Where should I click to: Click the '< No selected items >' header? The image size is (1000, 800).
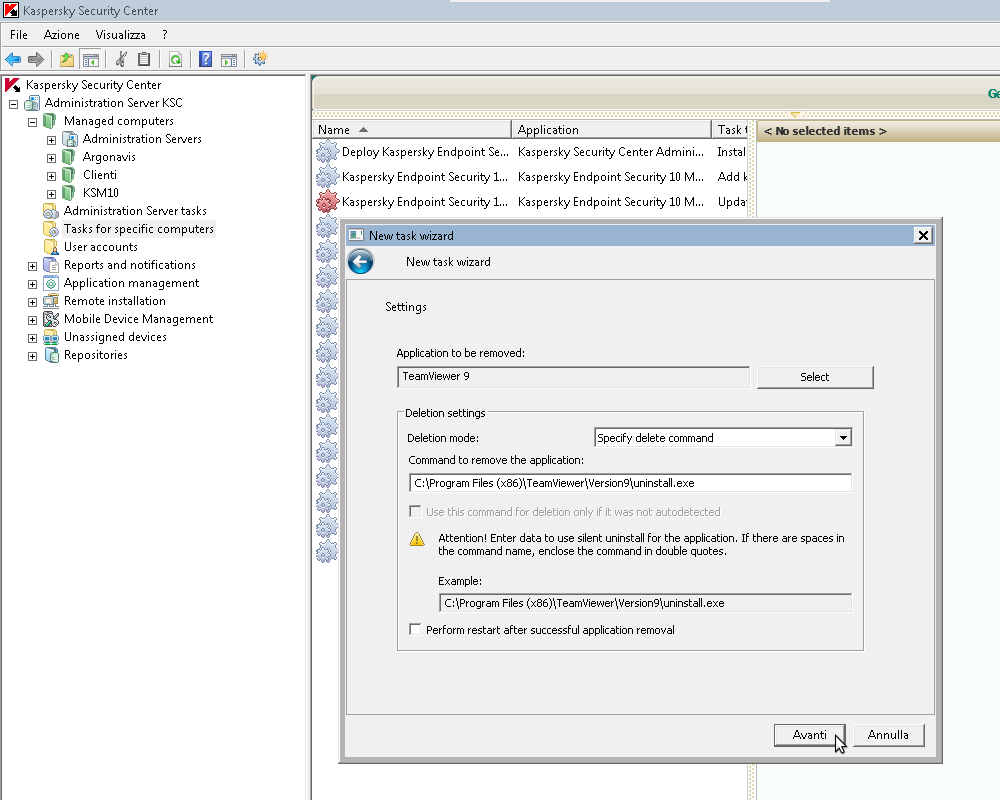[x=825, y=131]
